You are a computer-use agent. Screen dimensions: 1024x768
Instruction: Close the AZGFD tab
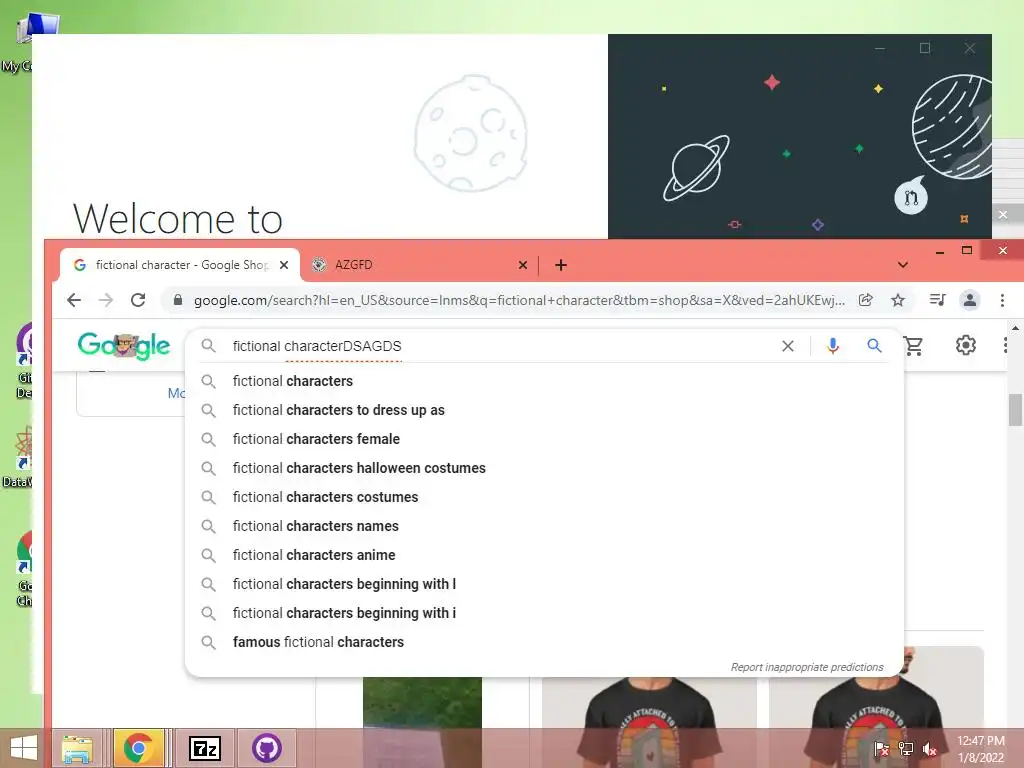coord(522,265)
